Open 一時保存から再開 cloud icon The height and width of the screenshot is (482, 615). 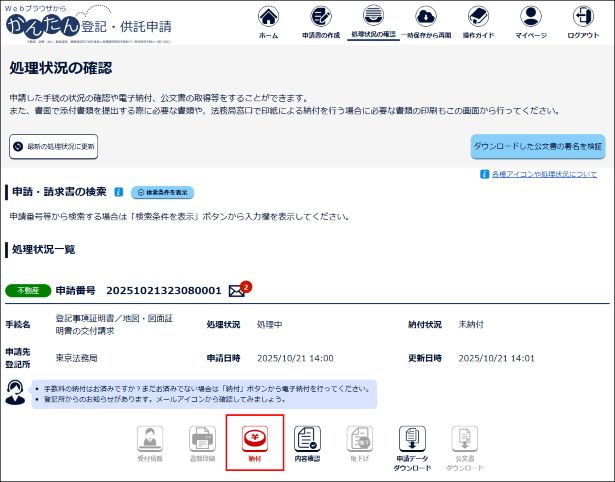(x=426, y=17)
